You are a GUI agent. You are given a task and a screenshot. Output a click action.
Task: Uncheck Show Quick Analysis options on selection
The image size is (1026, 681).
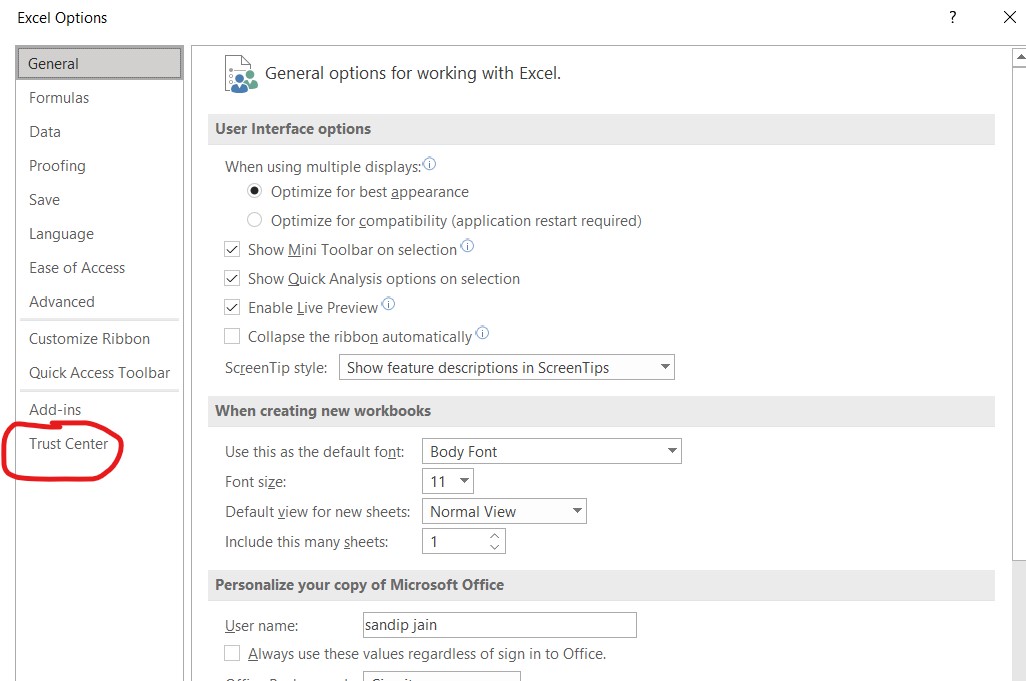(232, 278)
